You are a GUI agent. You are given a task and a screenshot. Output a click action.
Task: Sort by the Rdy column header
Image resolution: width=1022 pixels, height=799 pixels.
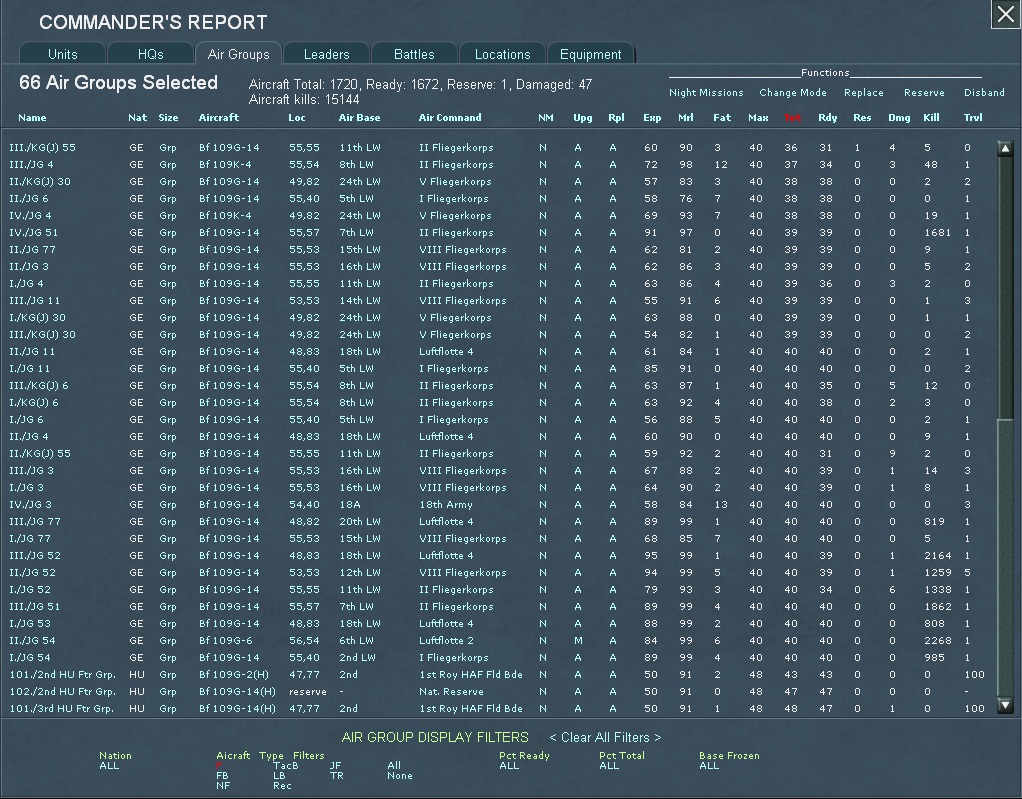tap(828, 117)
